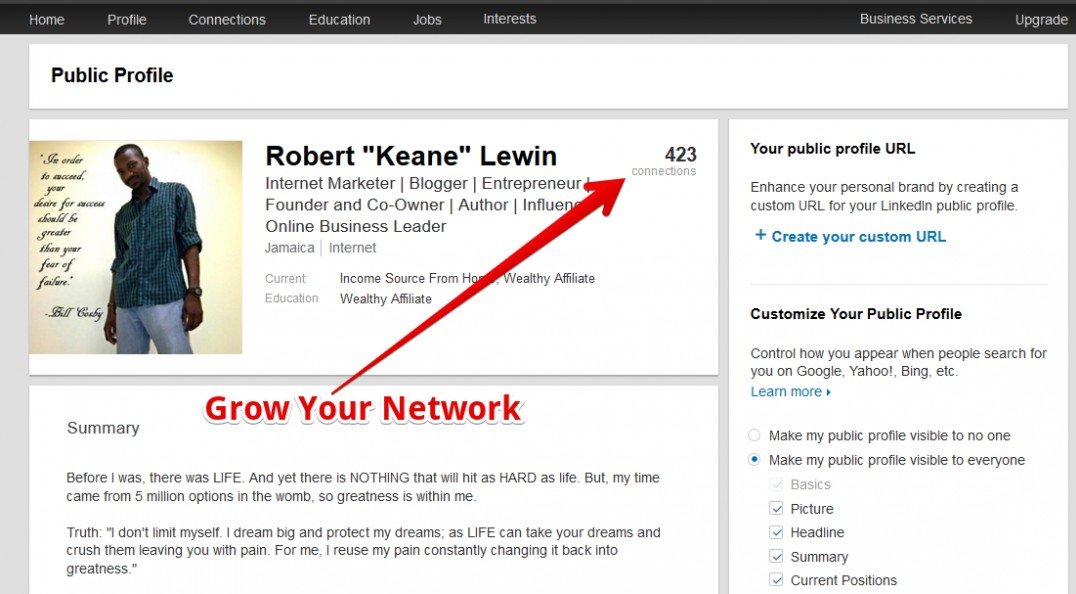Click the Summary section heading
This screenshot has width=1076, height=594.
click(103, 428)
